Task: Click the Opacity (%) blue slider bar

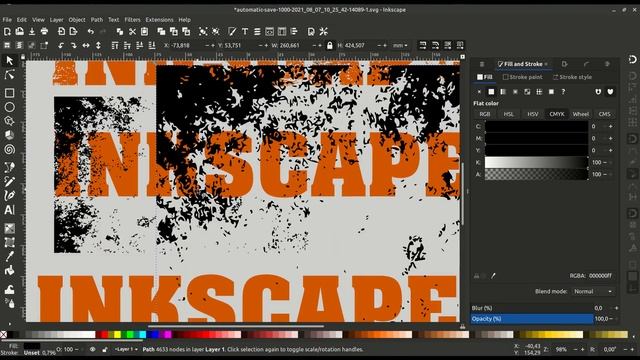Action: (532, 319)
